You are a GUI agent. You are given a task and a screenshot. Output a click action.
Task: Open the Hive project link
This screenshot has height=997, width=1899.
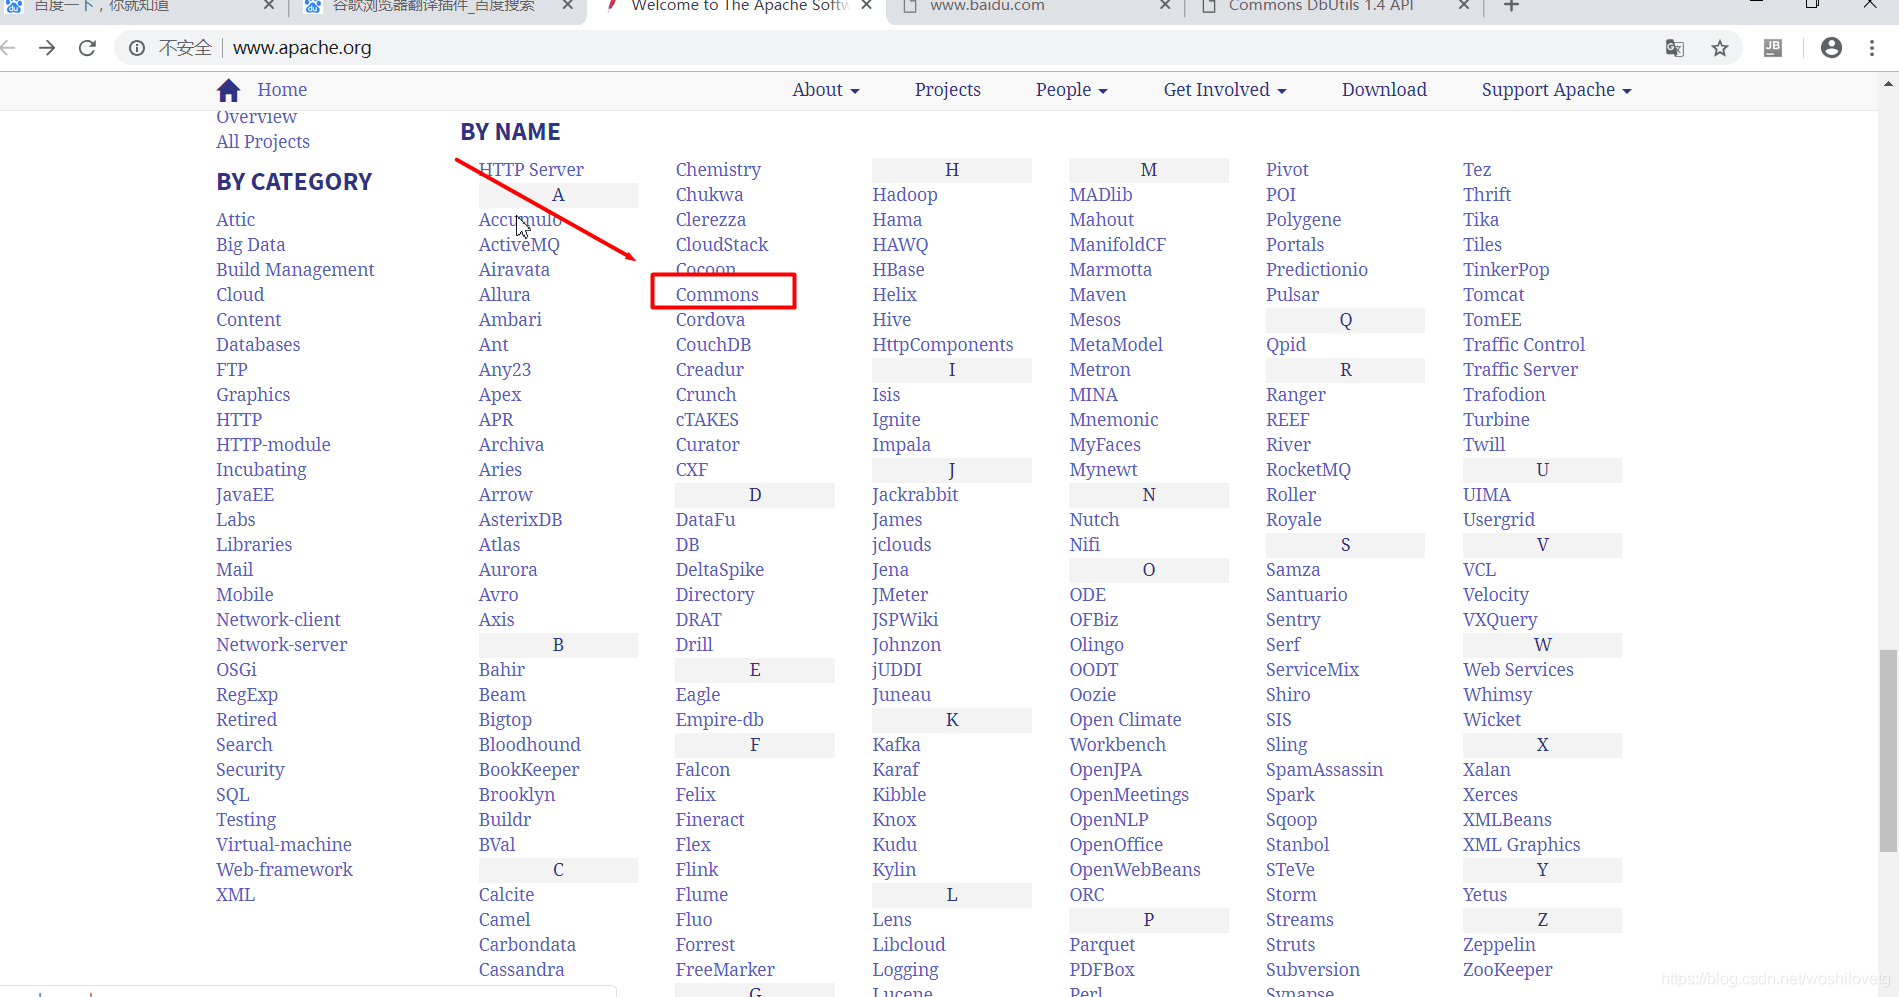pyautogui.click(x=892, y=320)
